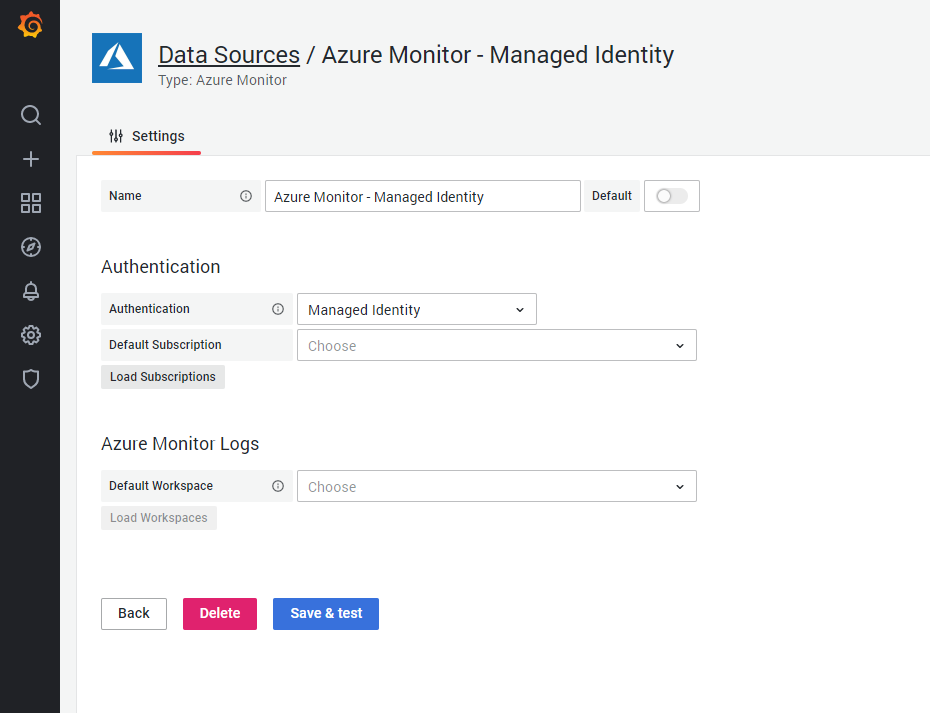Image resolution: width=930 pixels, height=713 pixels.
Task: Open Grafana home via the logo icon
Action: pos(30,24)
